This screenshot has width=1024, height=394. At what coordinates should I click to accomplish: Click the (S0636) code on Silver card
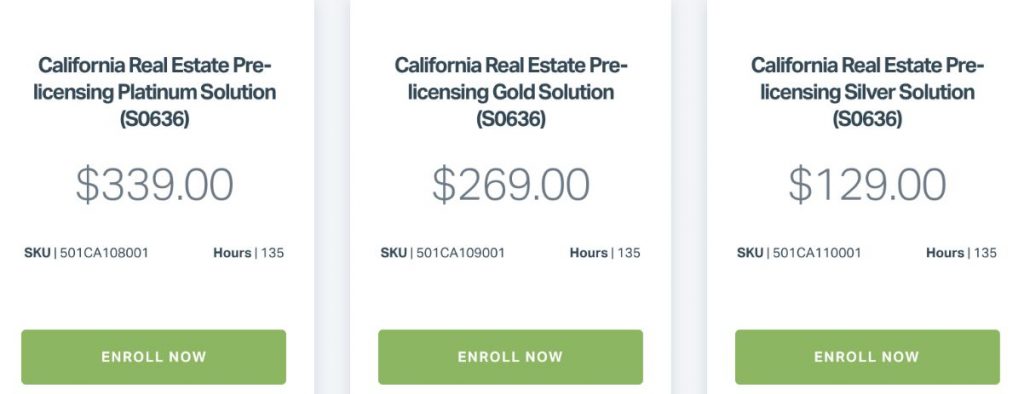coord(867,120)
